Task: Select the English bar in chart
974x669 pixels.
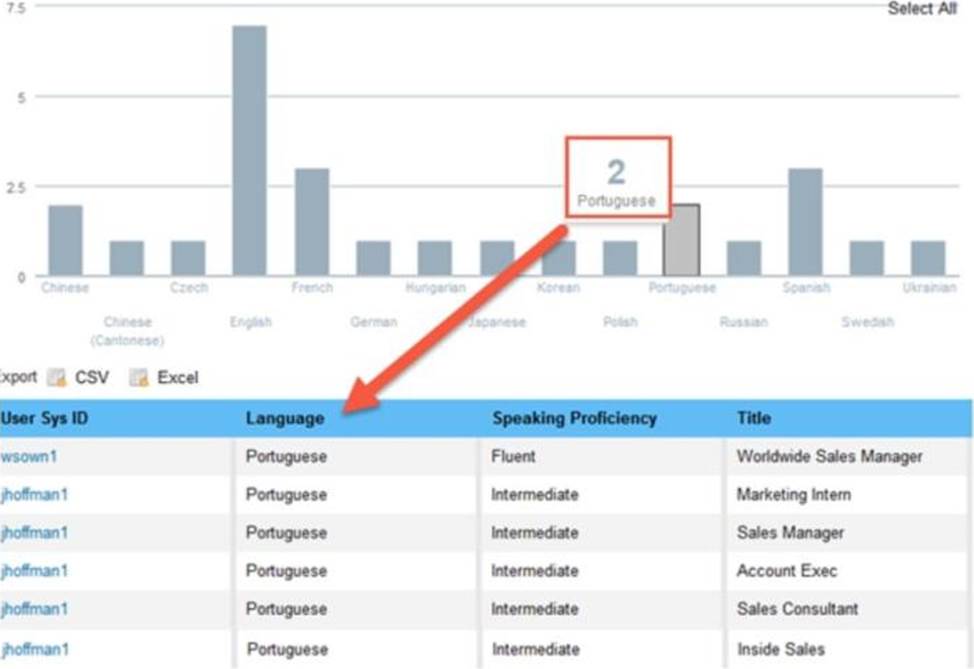Action: (250, 151)
